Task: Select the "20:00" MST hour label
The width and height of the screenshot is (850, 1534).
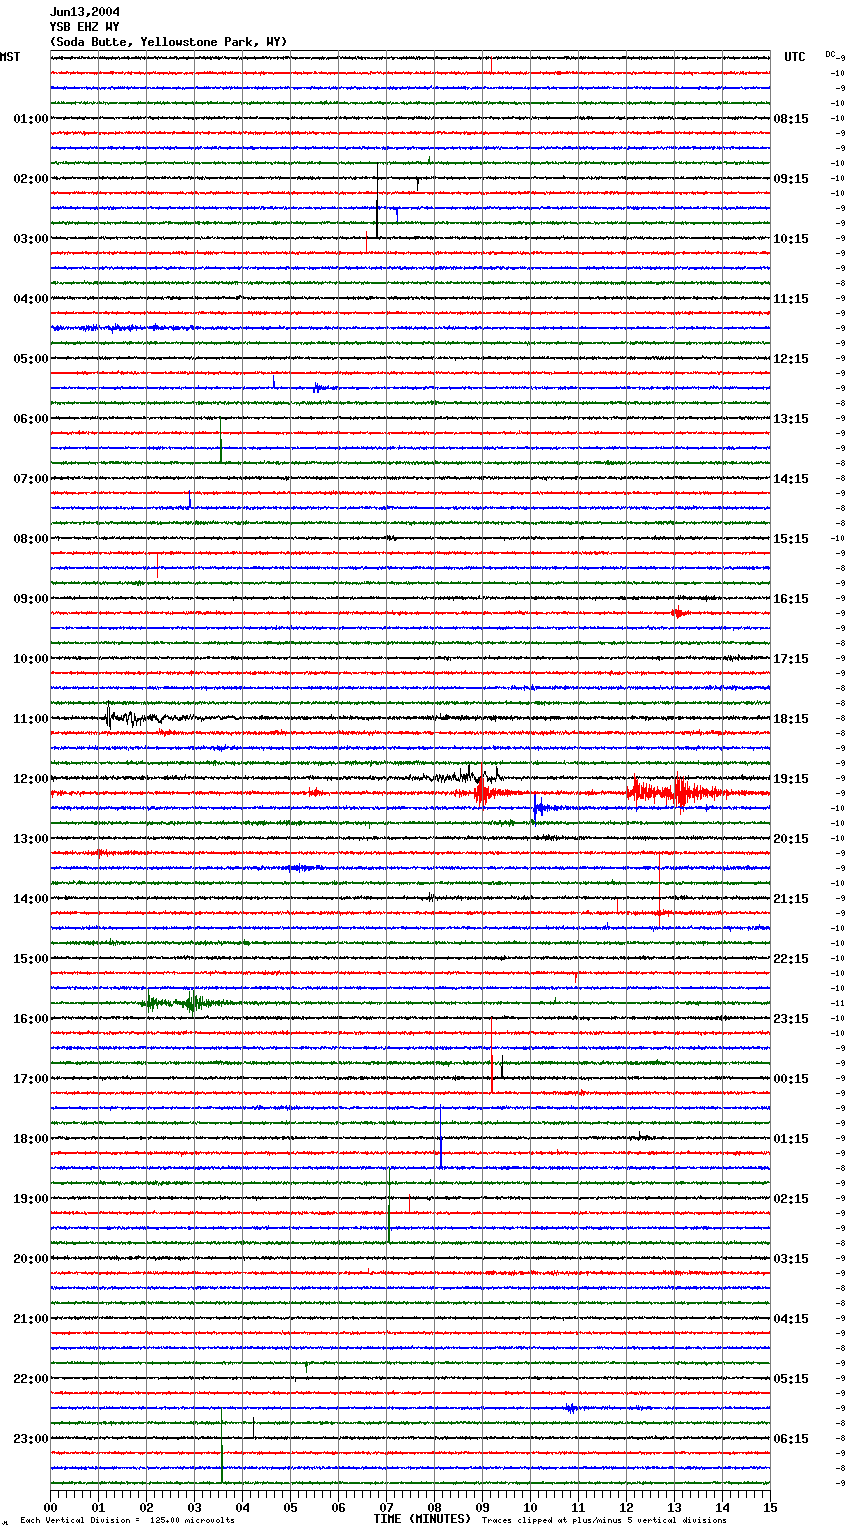Action: pyautogui.click(x=31, y=1259)
